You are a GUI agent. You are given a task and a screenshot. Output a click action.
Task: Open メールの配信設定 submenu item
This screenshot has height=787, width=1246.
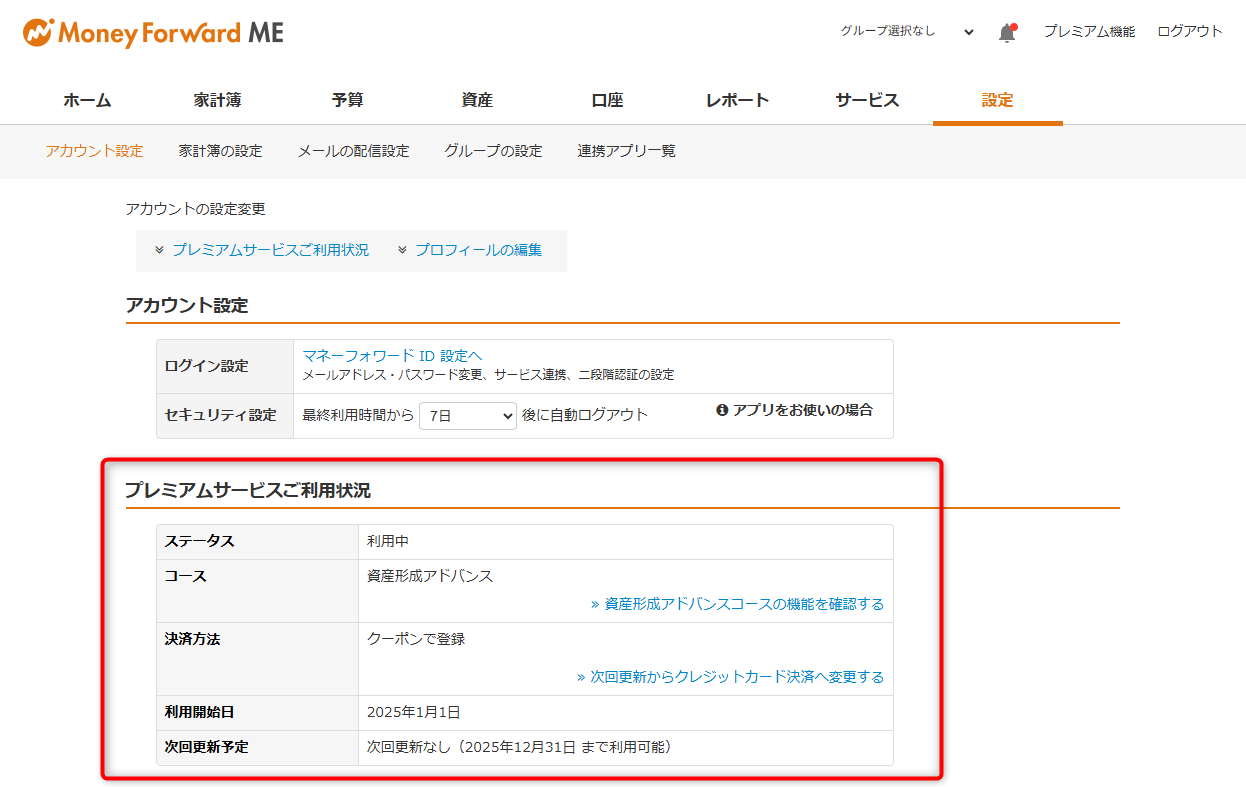pos(353,151)
